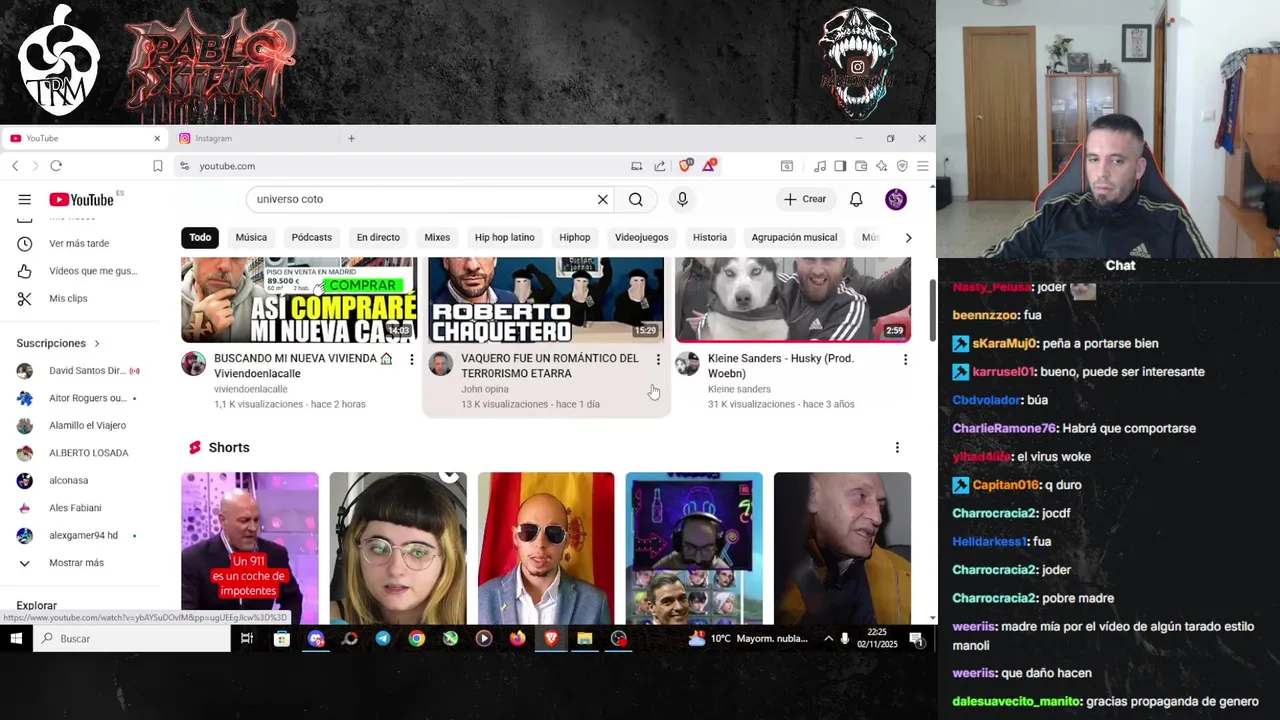
Task: Show hidden system tray icons
Action: pyautogui.click(x=828, y=638)
